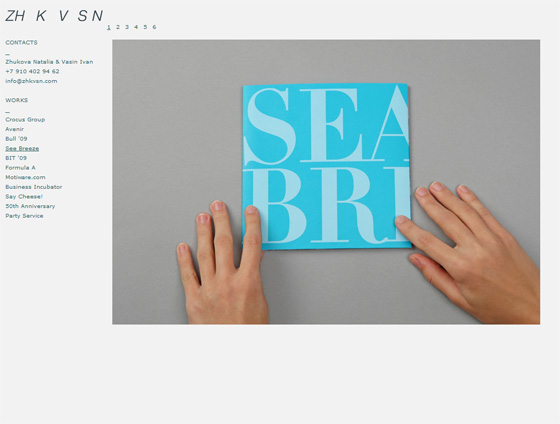Open the Motiware.com project
Image resolution: width=560 pixels, height=424 pixels.
point(25,178)
